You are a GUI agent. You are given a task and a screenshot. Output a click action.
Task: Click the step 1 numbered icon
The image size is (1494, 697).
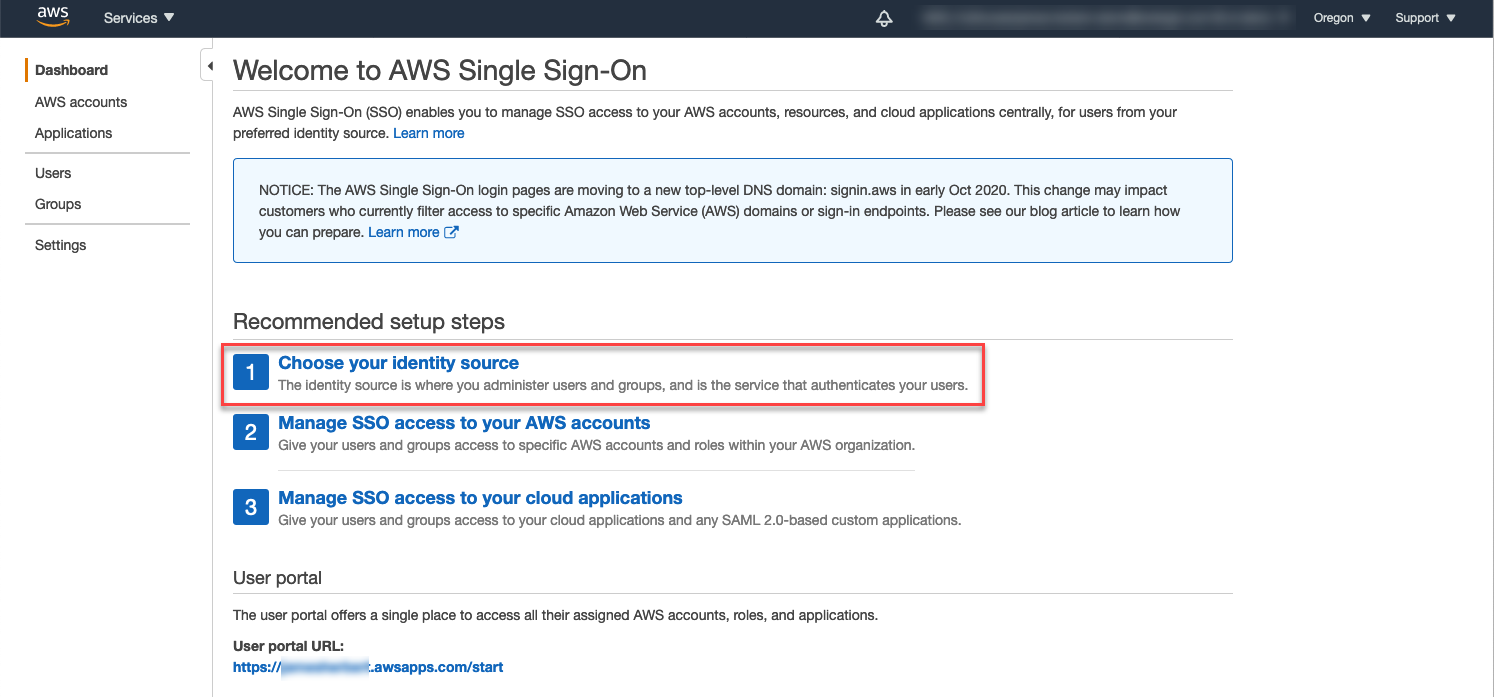coord(250,371)
